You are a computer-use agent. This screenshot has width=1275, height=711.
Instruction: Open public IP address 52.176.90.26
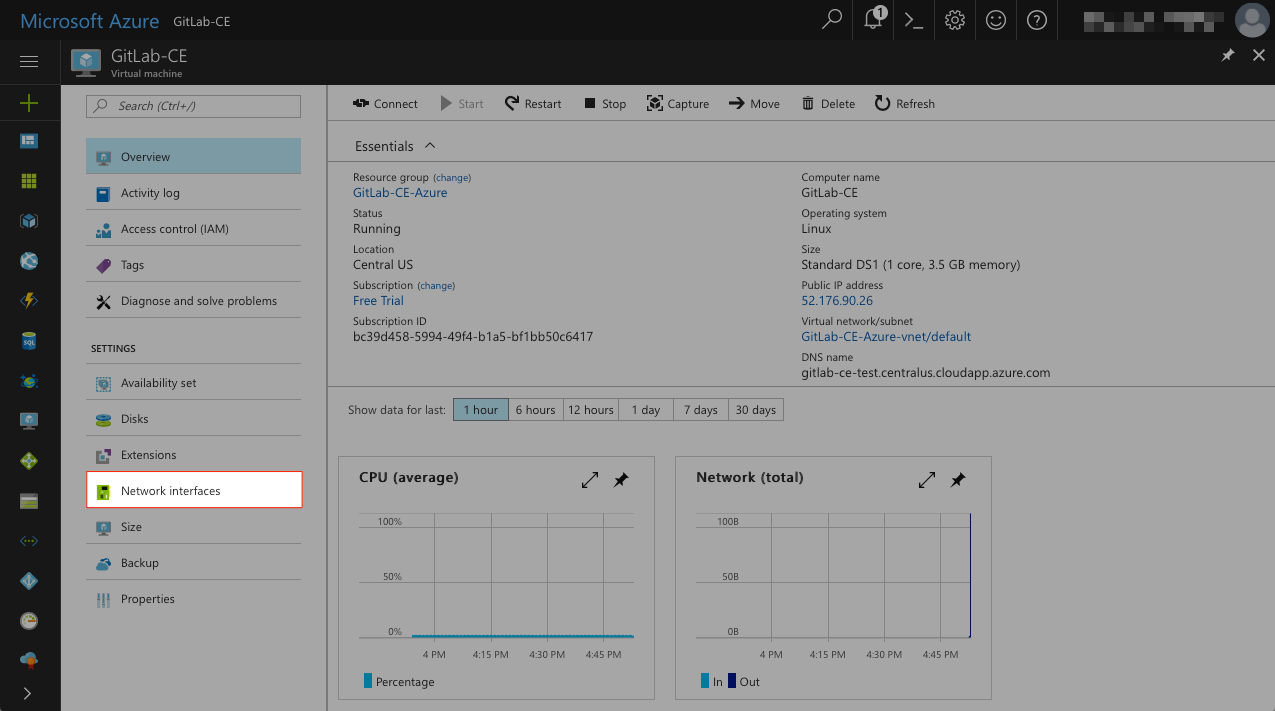837,301
